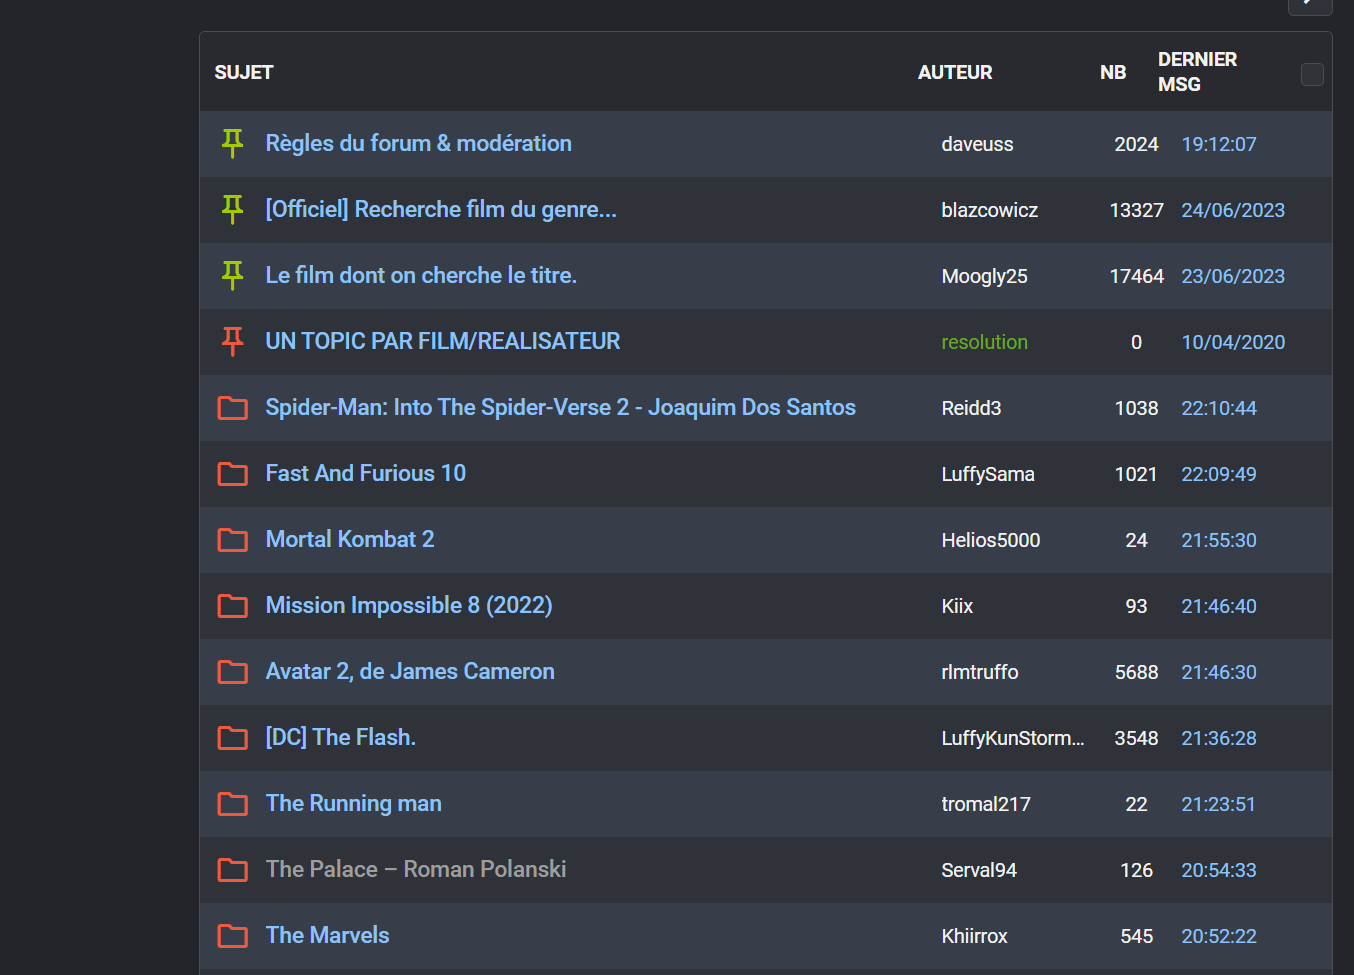
Task: Open author Khiirrox's profile
Action: [x=974, y=936]
